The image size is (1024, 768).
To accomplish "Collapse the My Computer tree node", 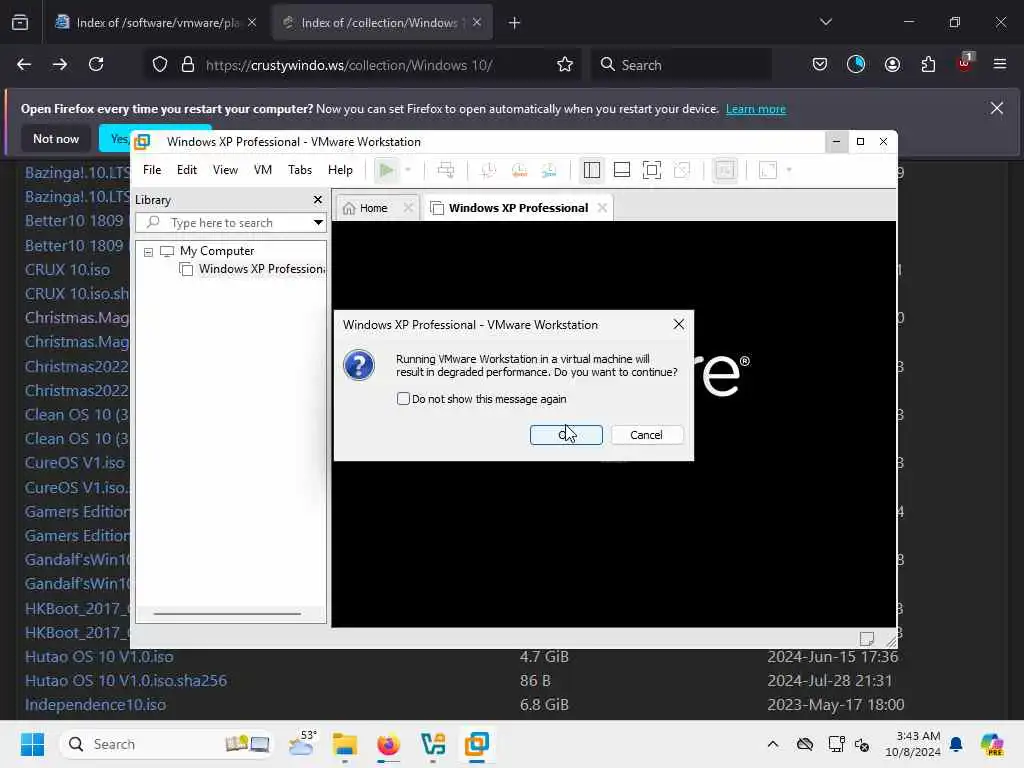I will coord(148,252).
